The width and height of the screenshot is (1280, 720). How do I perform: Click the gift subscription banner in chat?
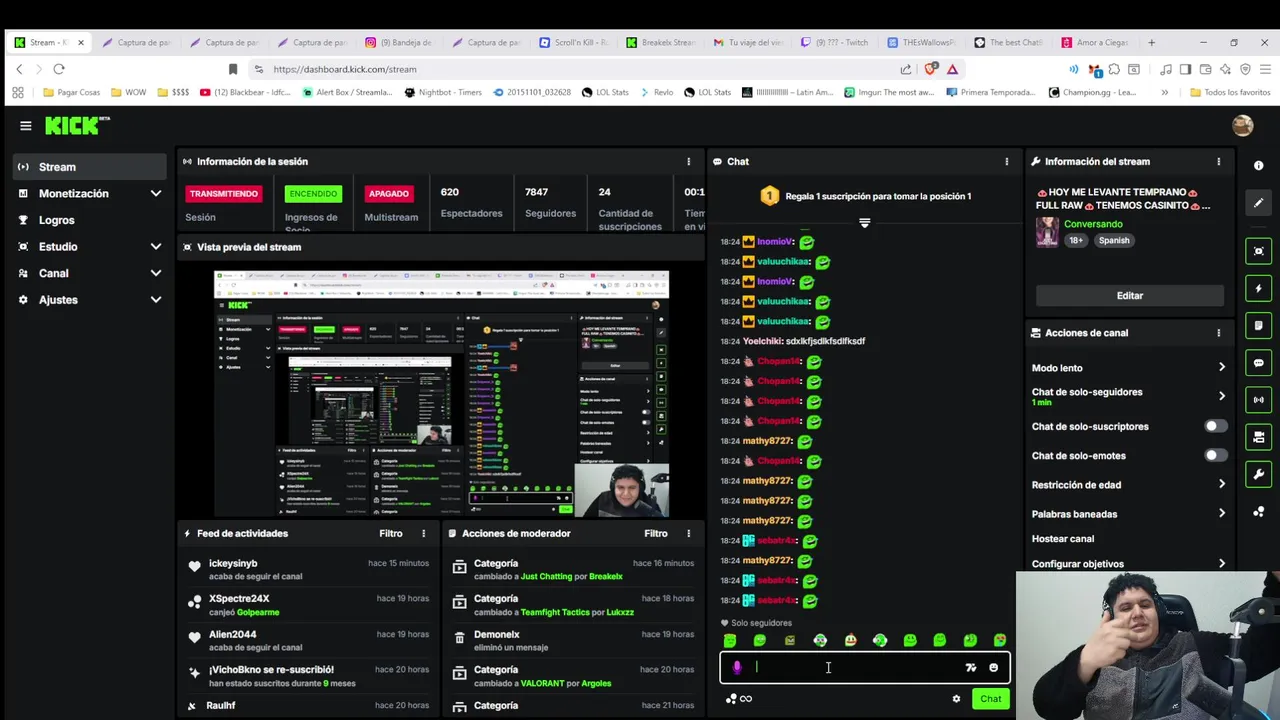(865, 196)
